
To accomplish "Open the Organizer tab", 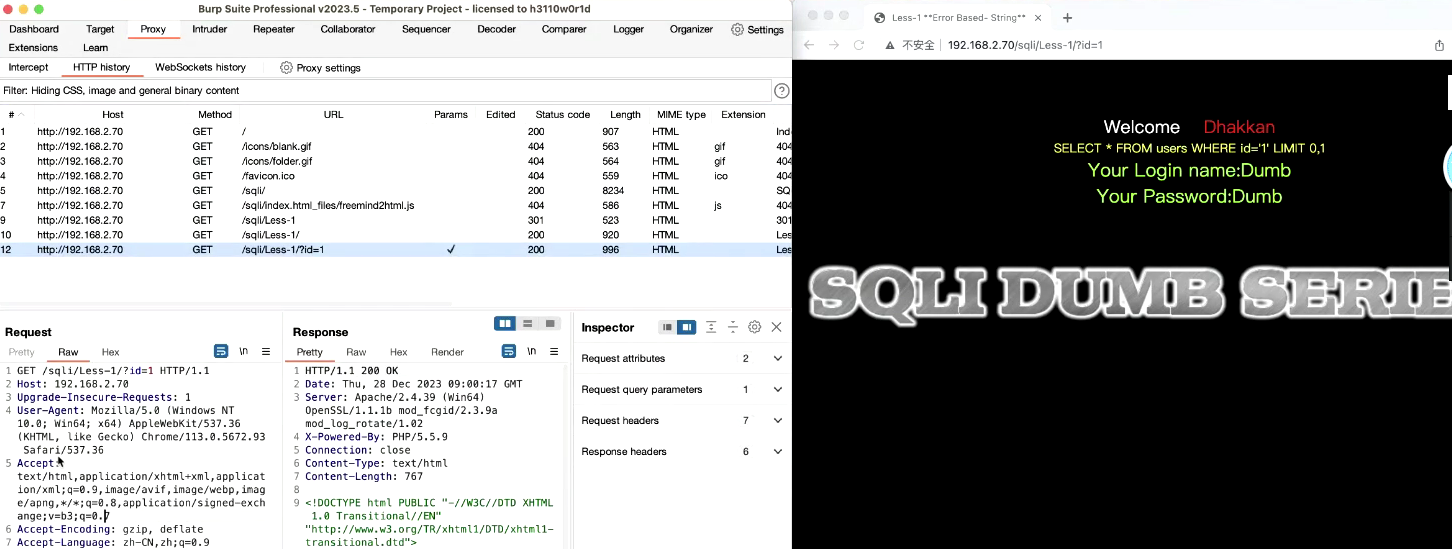I will pyautogui.click(x=691, y=29).
